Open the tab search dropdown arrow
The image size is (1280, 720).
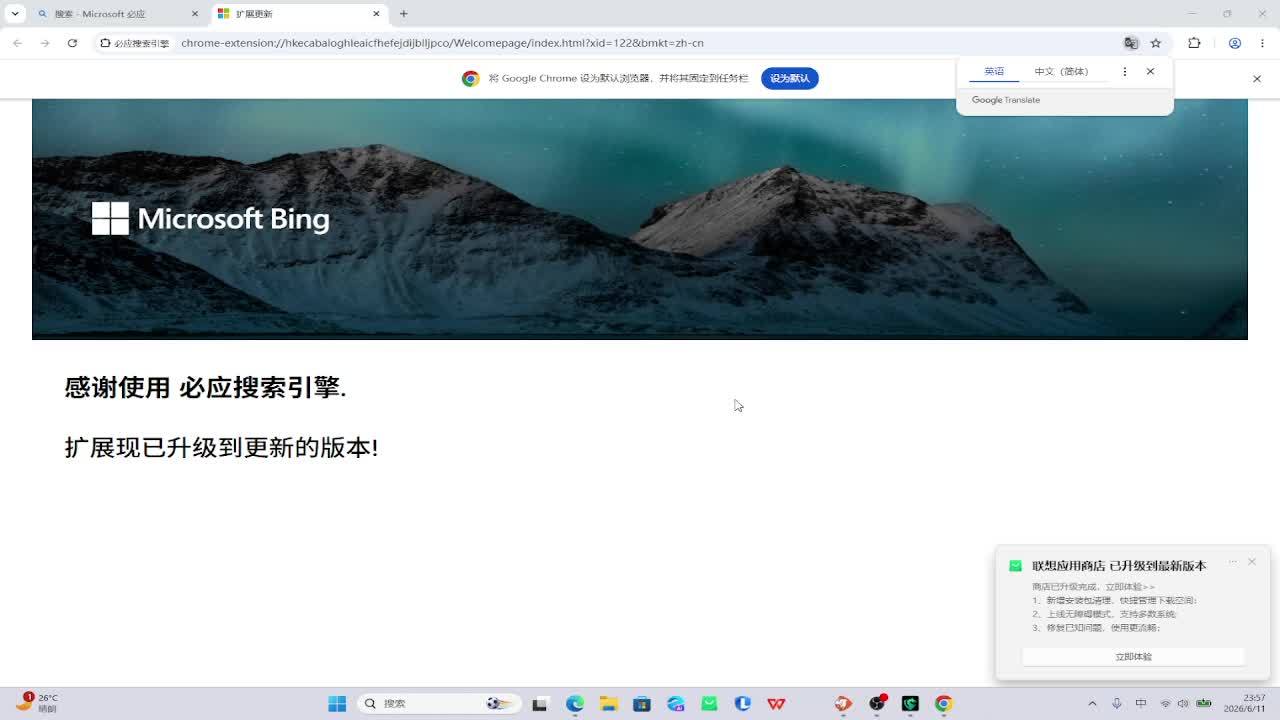(x=15, y=14)
